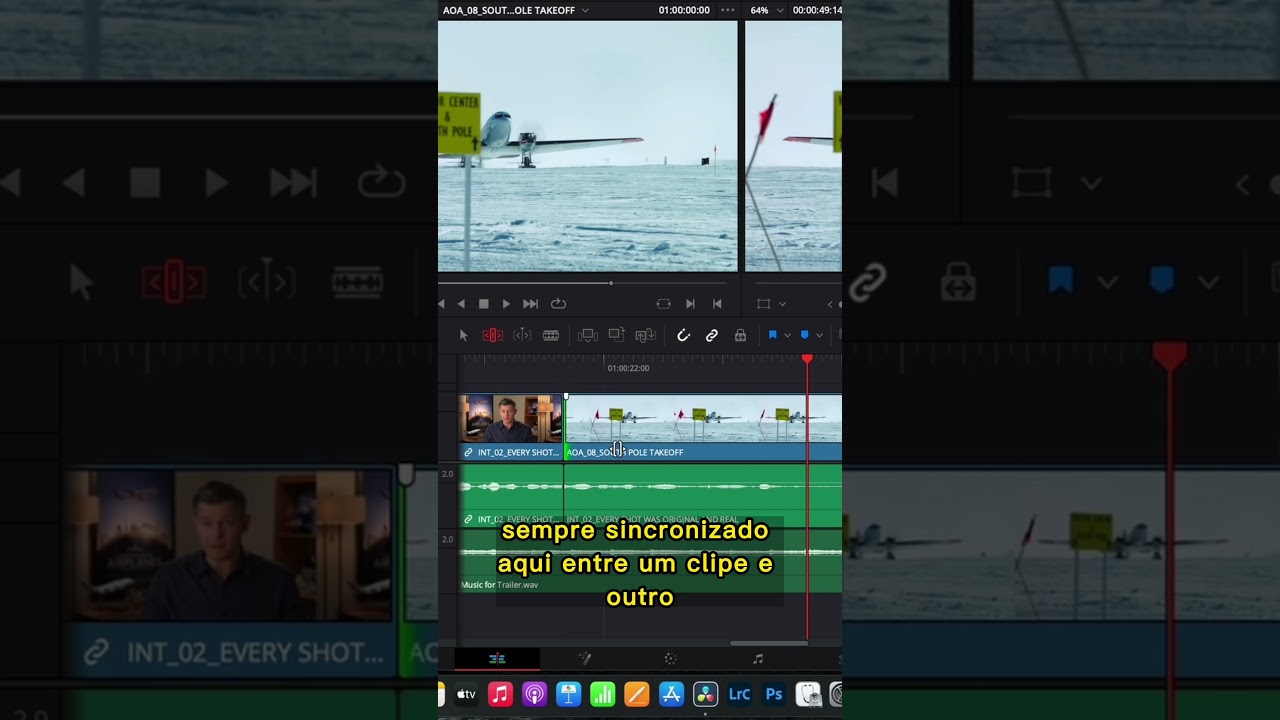
Task: Click the edit point between the two video clips
Action: pos(565,426)
